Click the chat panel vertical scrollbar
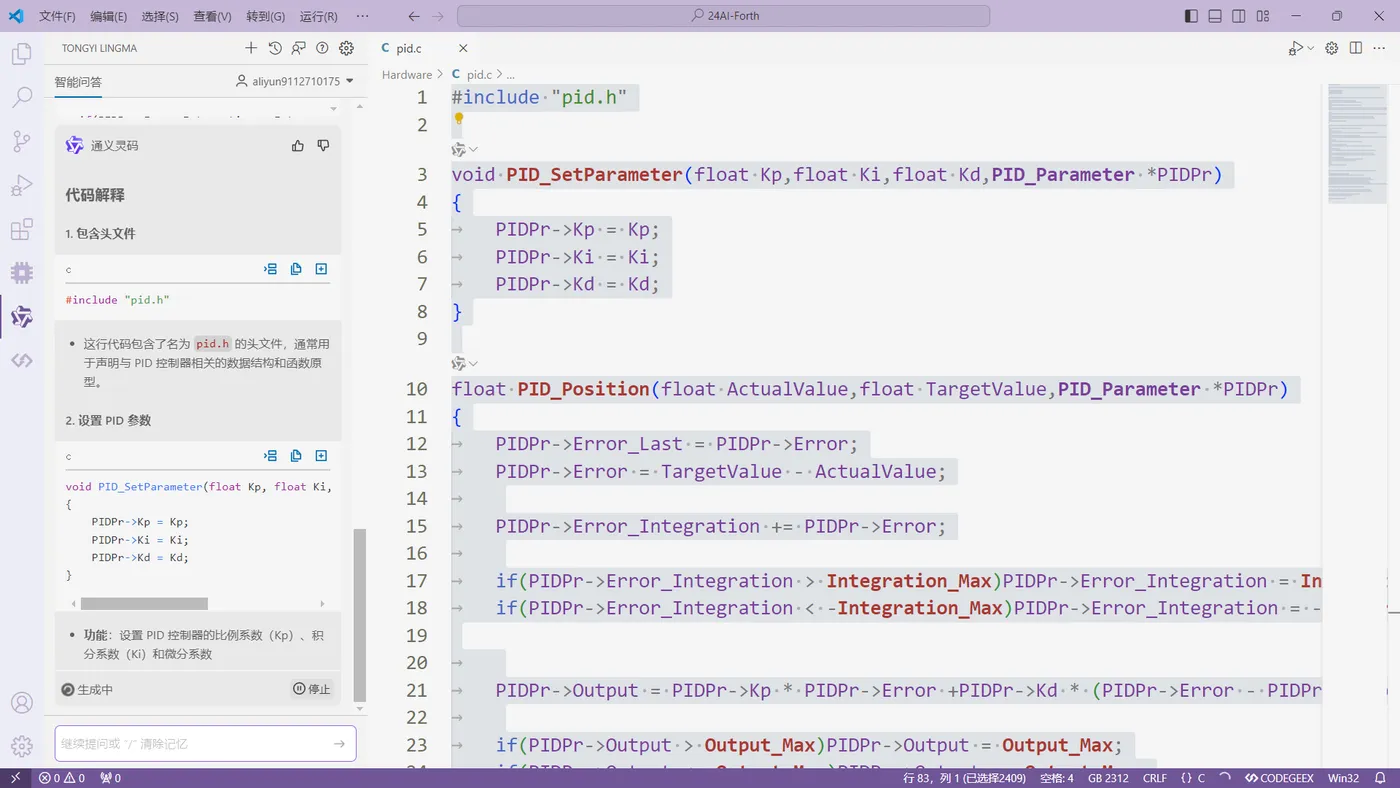 (x=360, y=615)
